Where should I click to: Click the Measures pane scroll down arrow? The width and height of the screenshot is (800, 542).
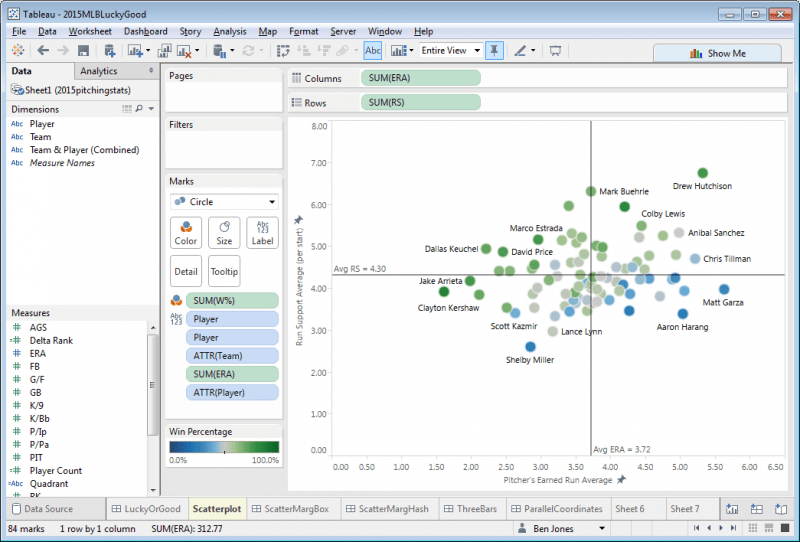[153, 490]
